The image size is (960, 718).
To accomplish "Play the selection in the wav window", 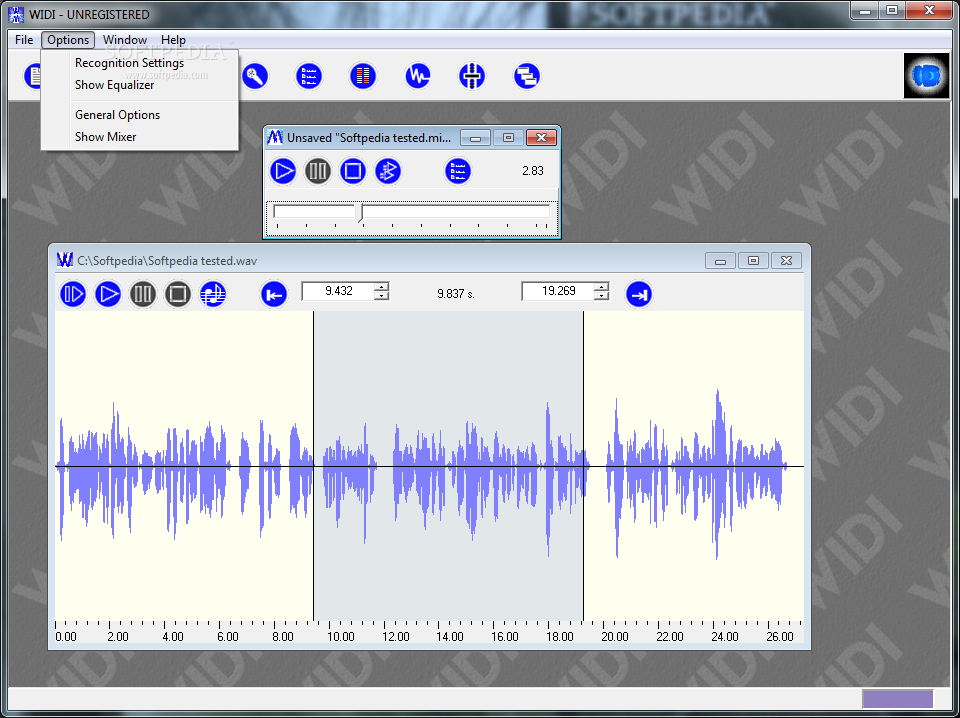I will pos(73,294).
